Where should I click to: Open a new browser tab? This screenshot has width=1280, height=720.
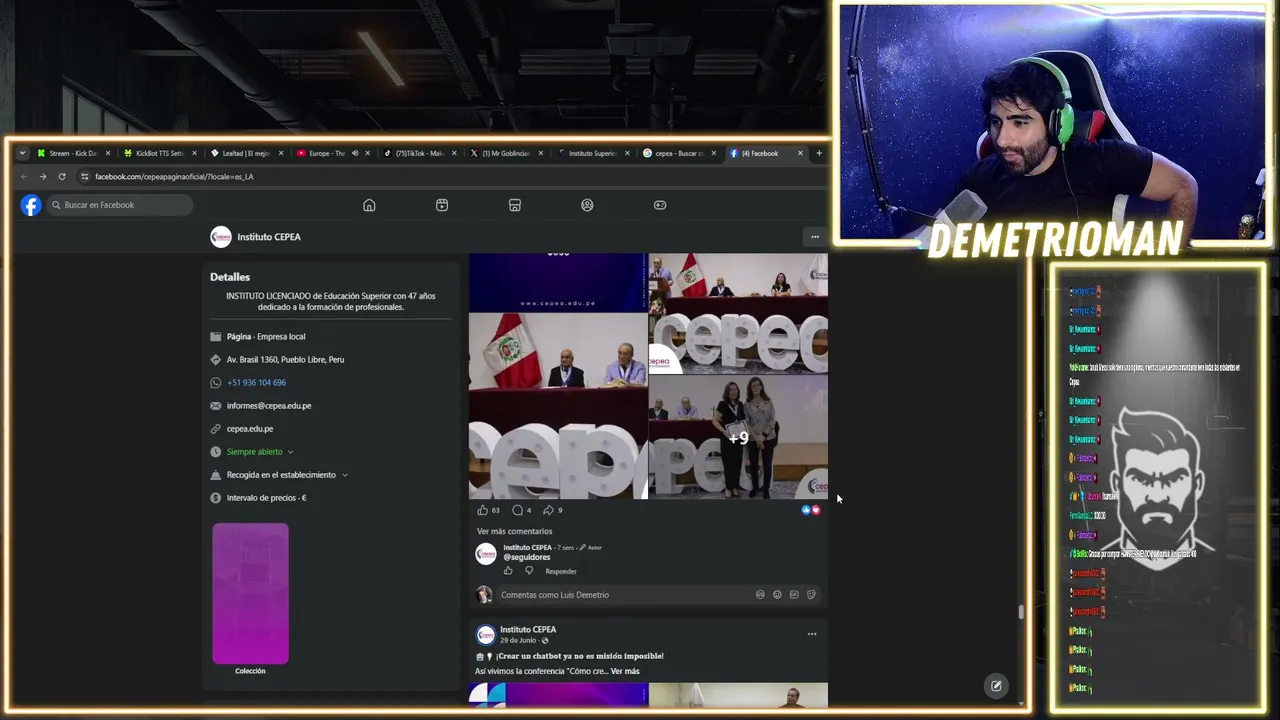819,153
